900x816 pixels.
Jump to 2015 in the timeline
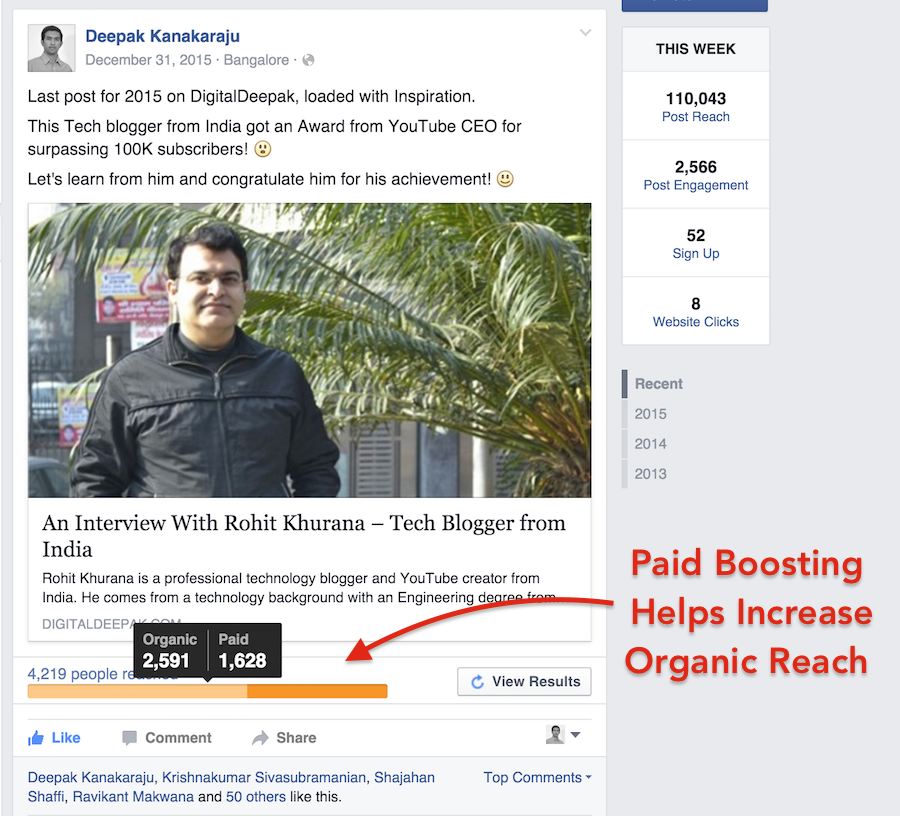point(650,414)
